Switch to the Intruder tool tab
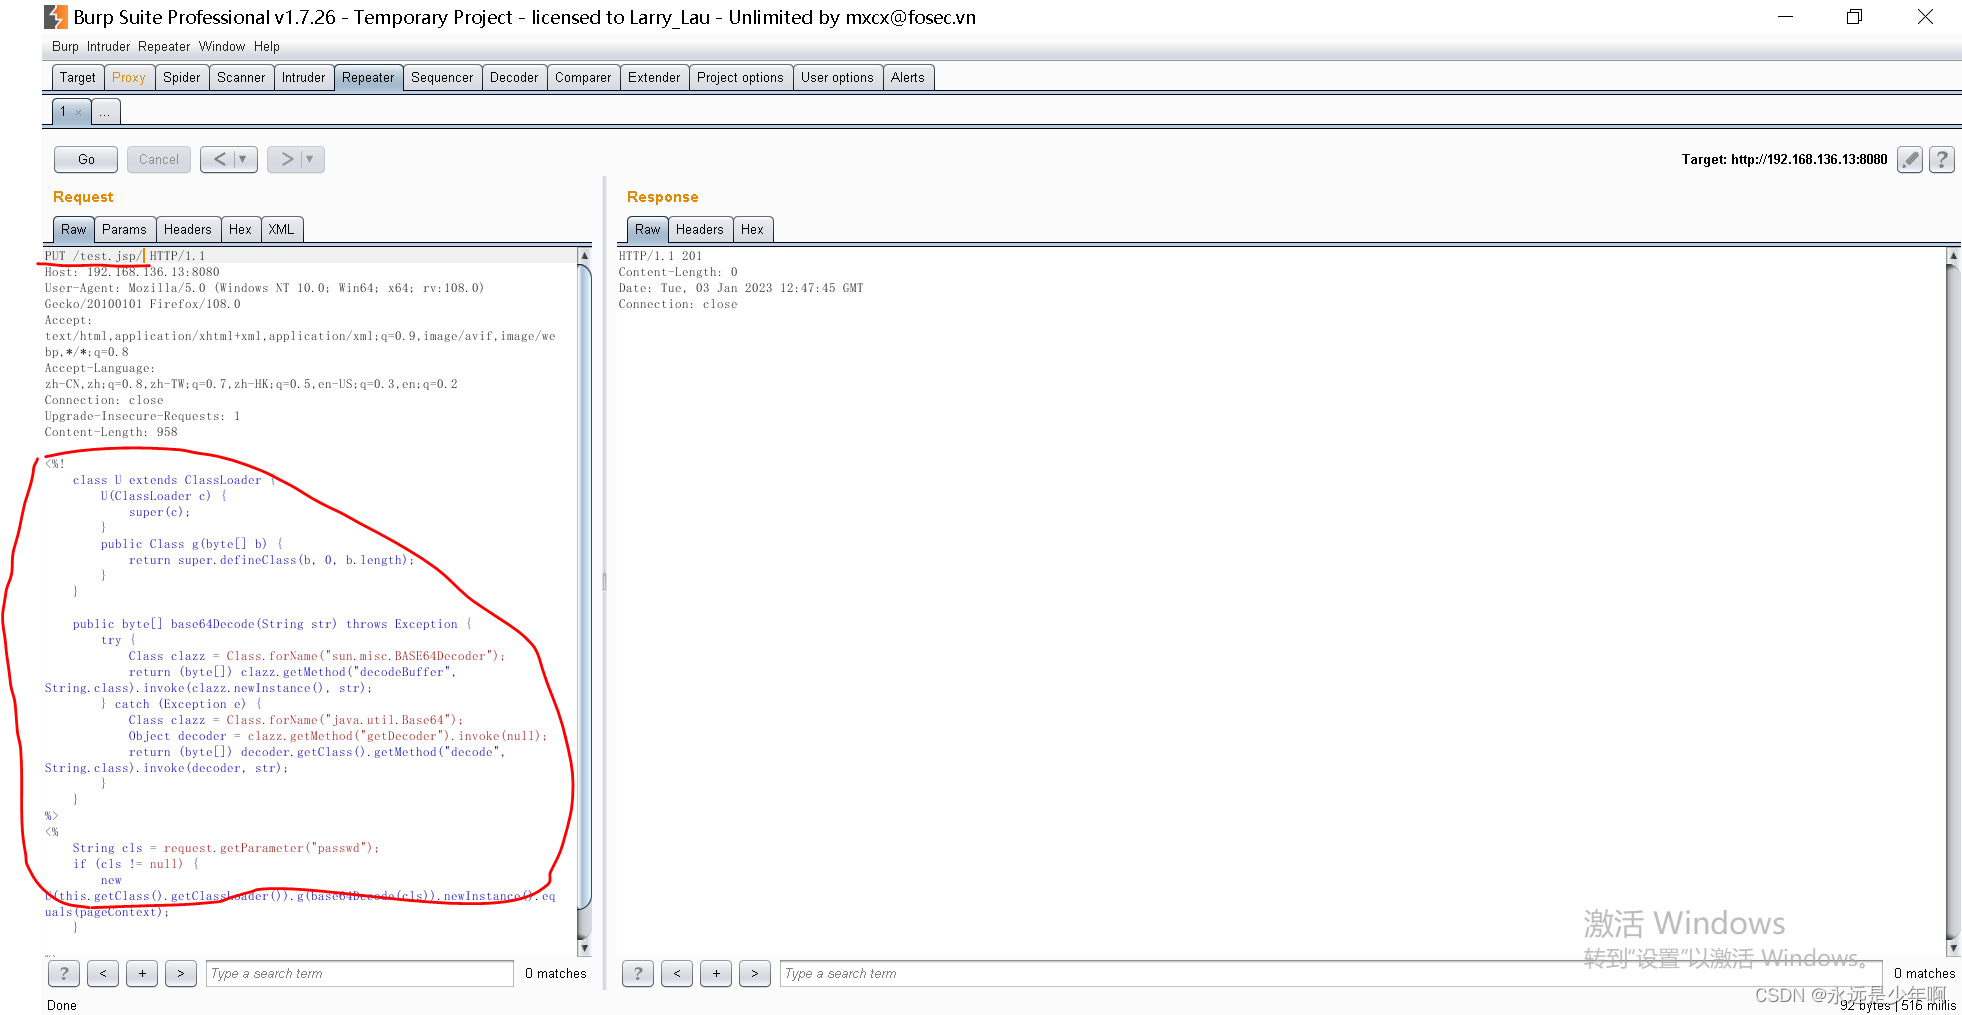This screenshot has width=1962, height=1015. [x=304, y=77]
